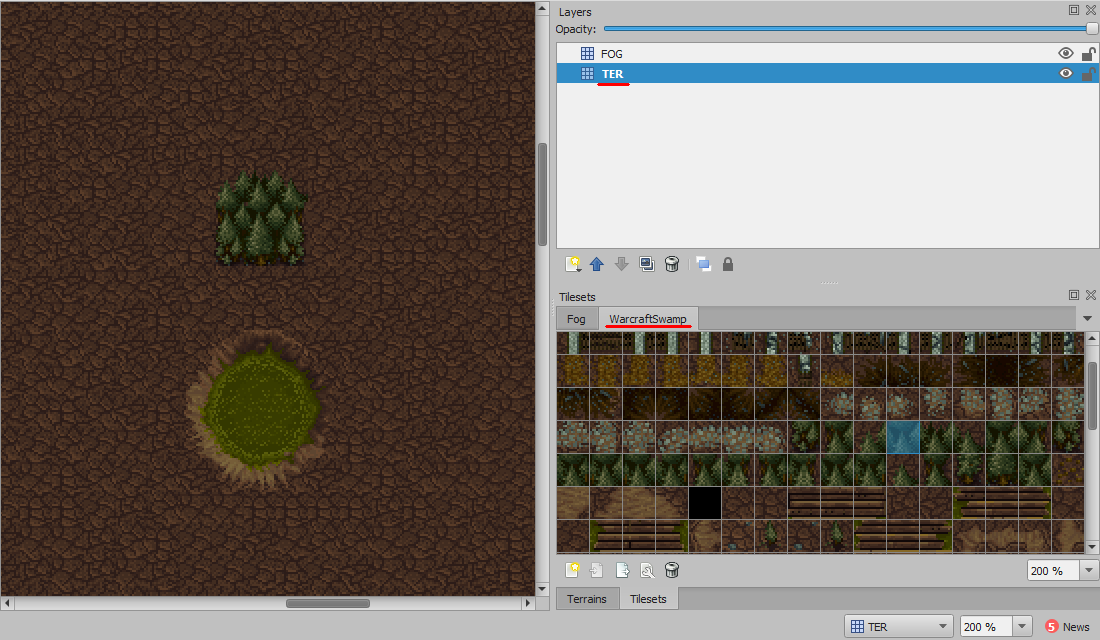
Task: Click the layer Opacity slider handle
Action: (1092, 29)
